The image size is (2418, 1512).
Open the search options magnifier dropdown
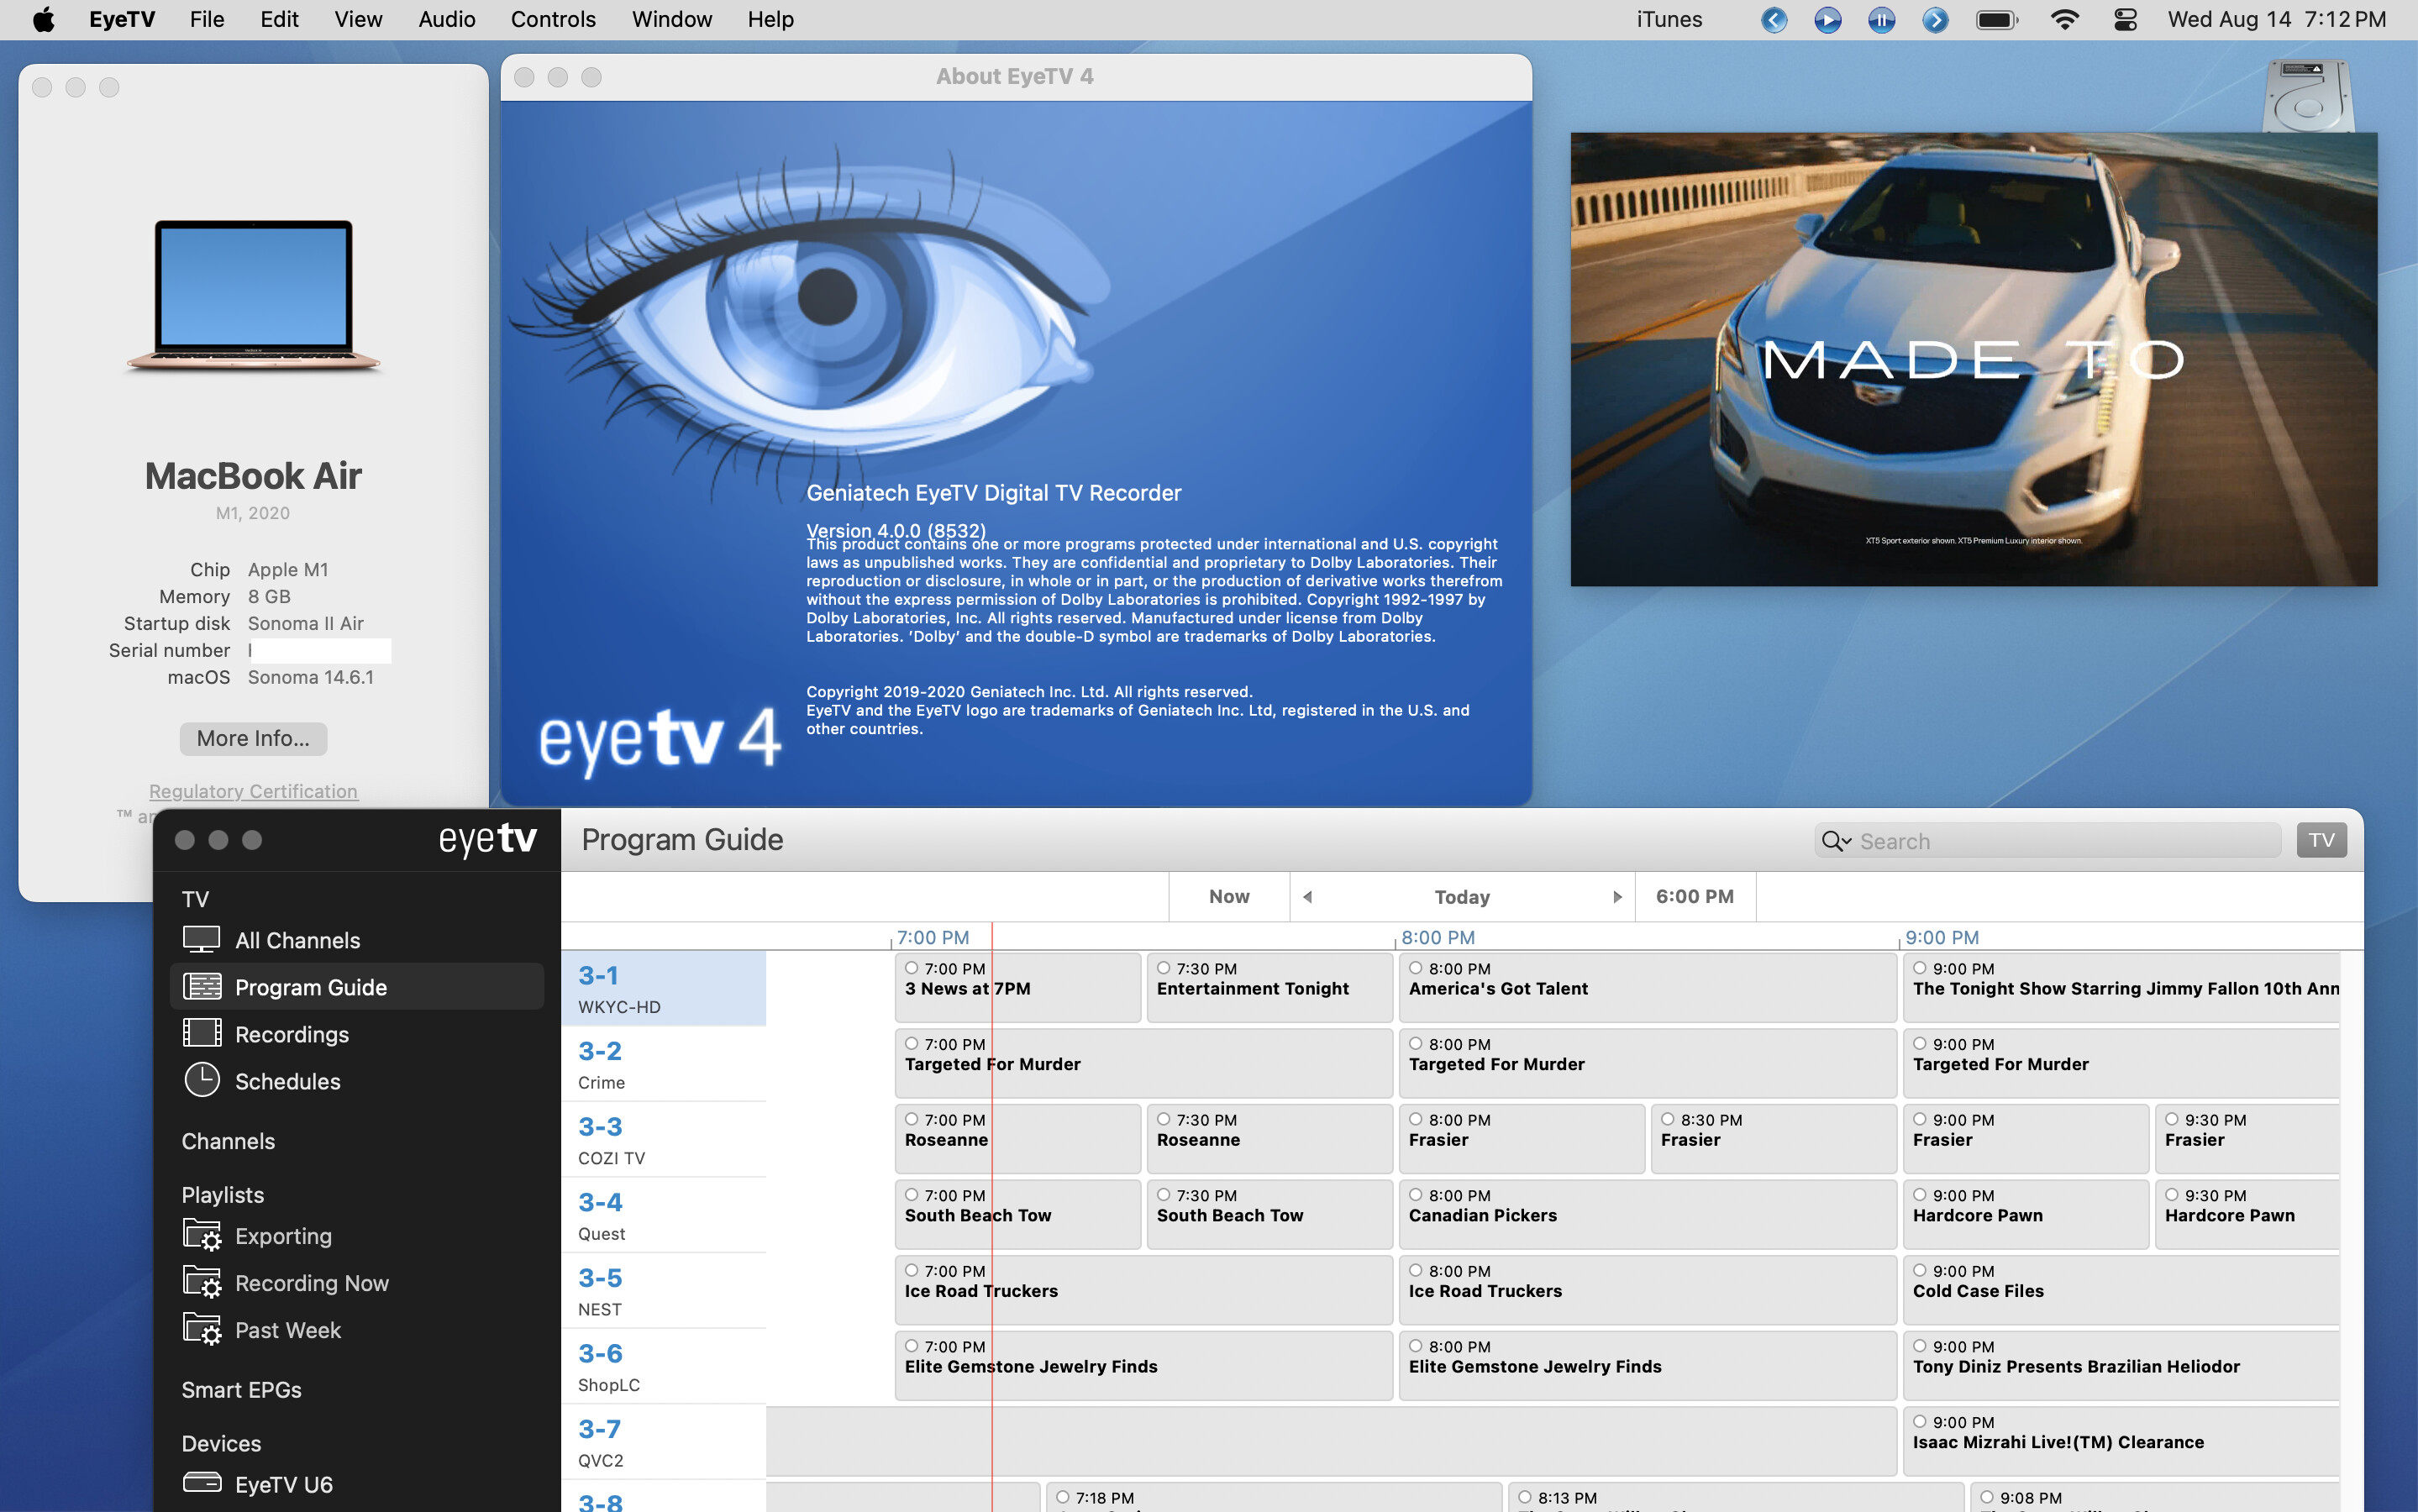pyautogui.click(x=1835, y=841)
